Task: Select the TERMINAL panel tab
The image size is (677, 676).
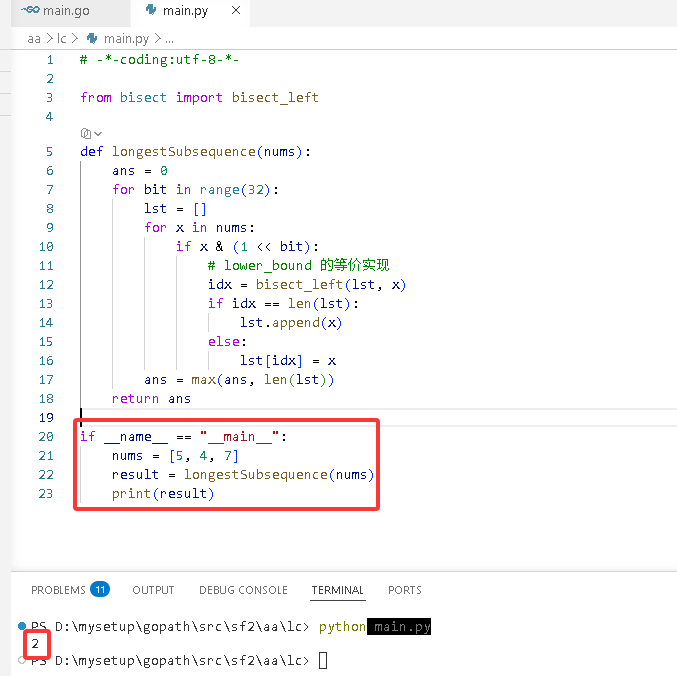Action: pos(338,590)
